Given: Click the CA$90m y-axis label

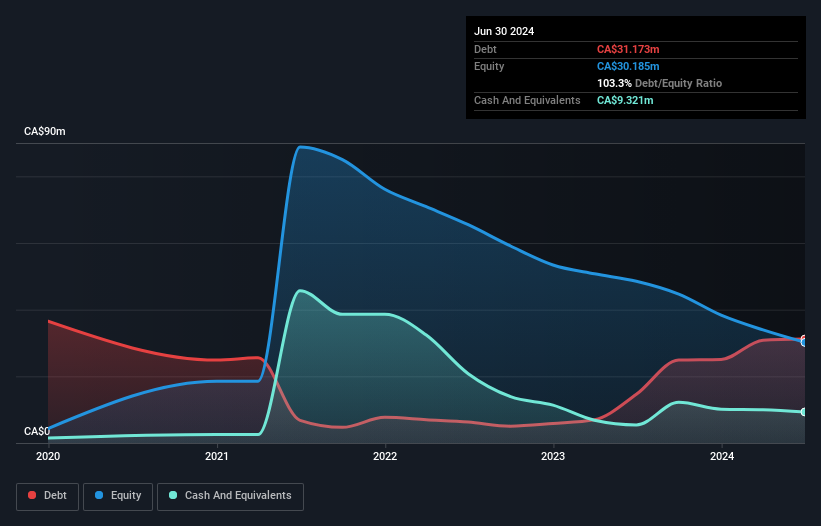Looking at the screenshot, I should click(45, 131).
